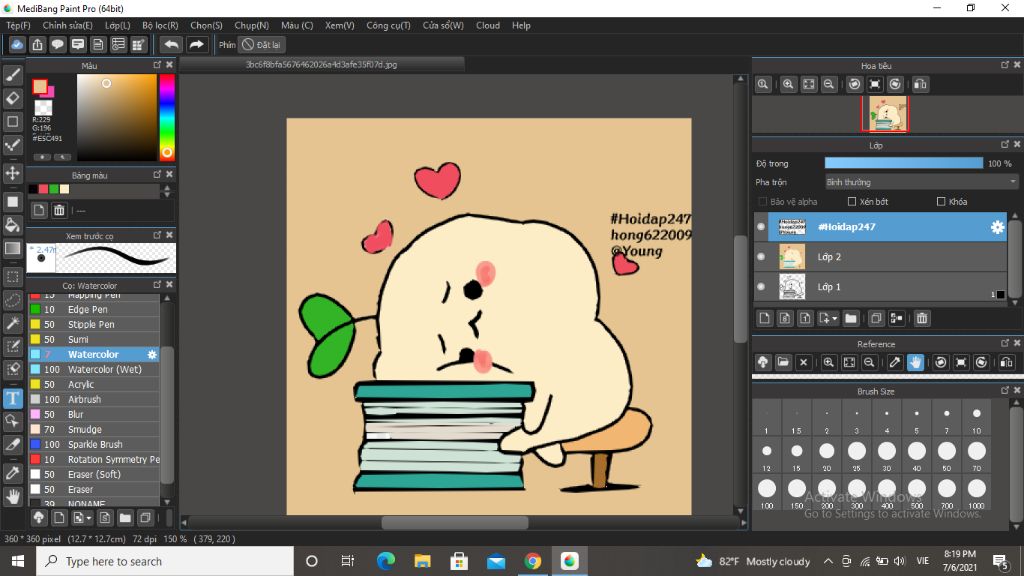This screenshot has height=576, width=1024.
Task: Select the Airbrush brush from list
Action: click(x=82, y=399)
